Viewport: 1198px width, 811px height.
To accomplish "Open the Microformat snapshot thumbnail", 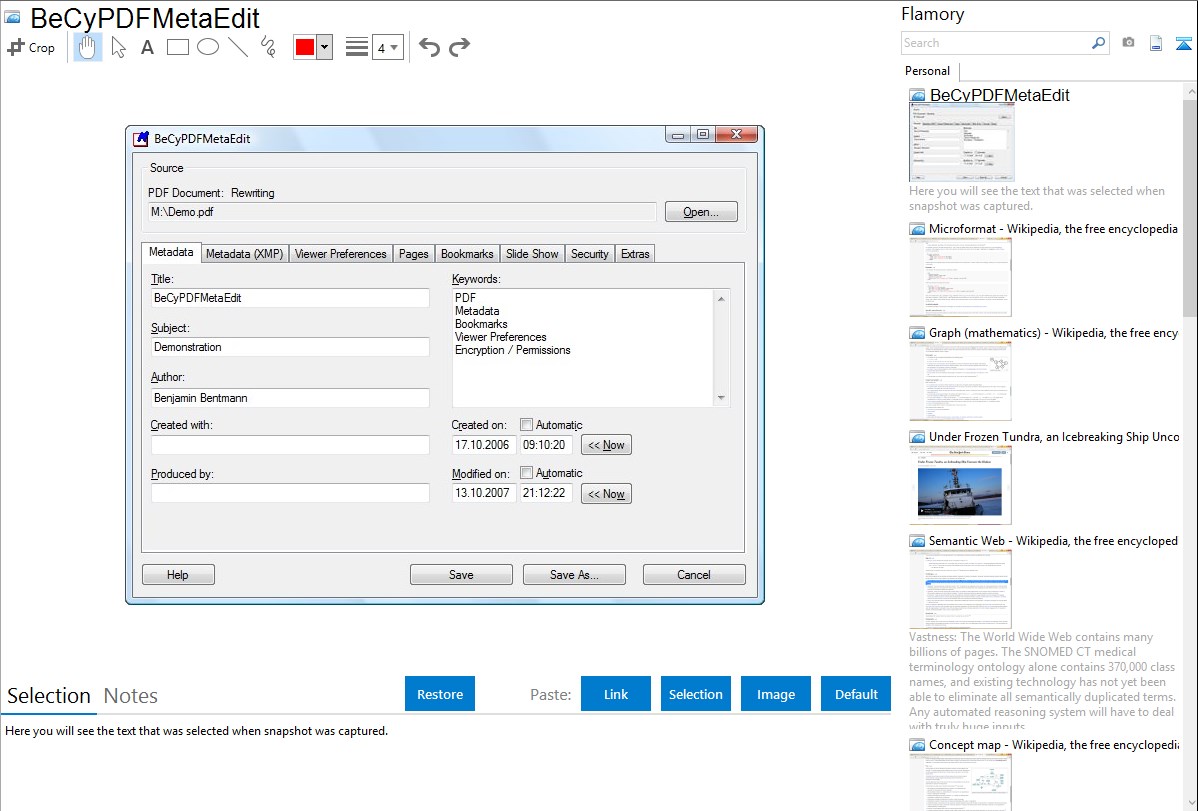I will (x=960, y=277).
